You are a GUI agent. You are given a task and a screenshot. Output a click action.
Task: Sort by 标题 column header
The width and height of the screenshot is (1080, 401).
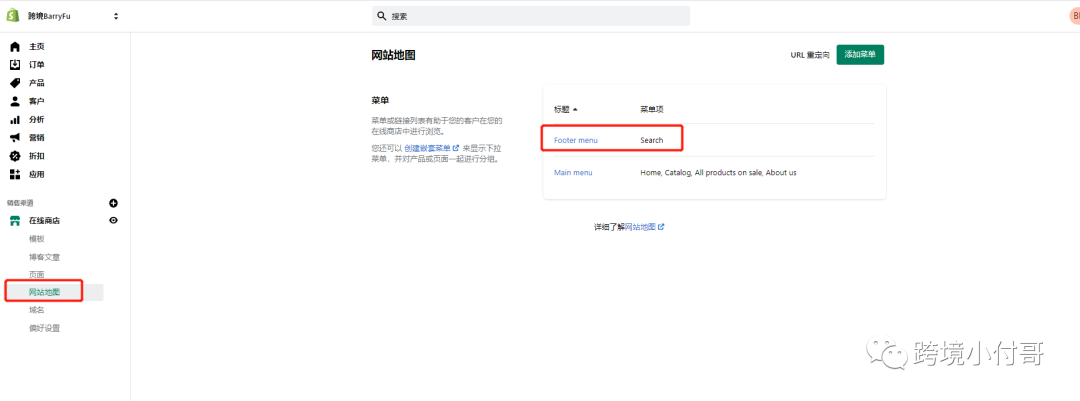pyautogui.click(x=566, y=110)
